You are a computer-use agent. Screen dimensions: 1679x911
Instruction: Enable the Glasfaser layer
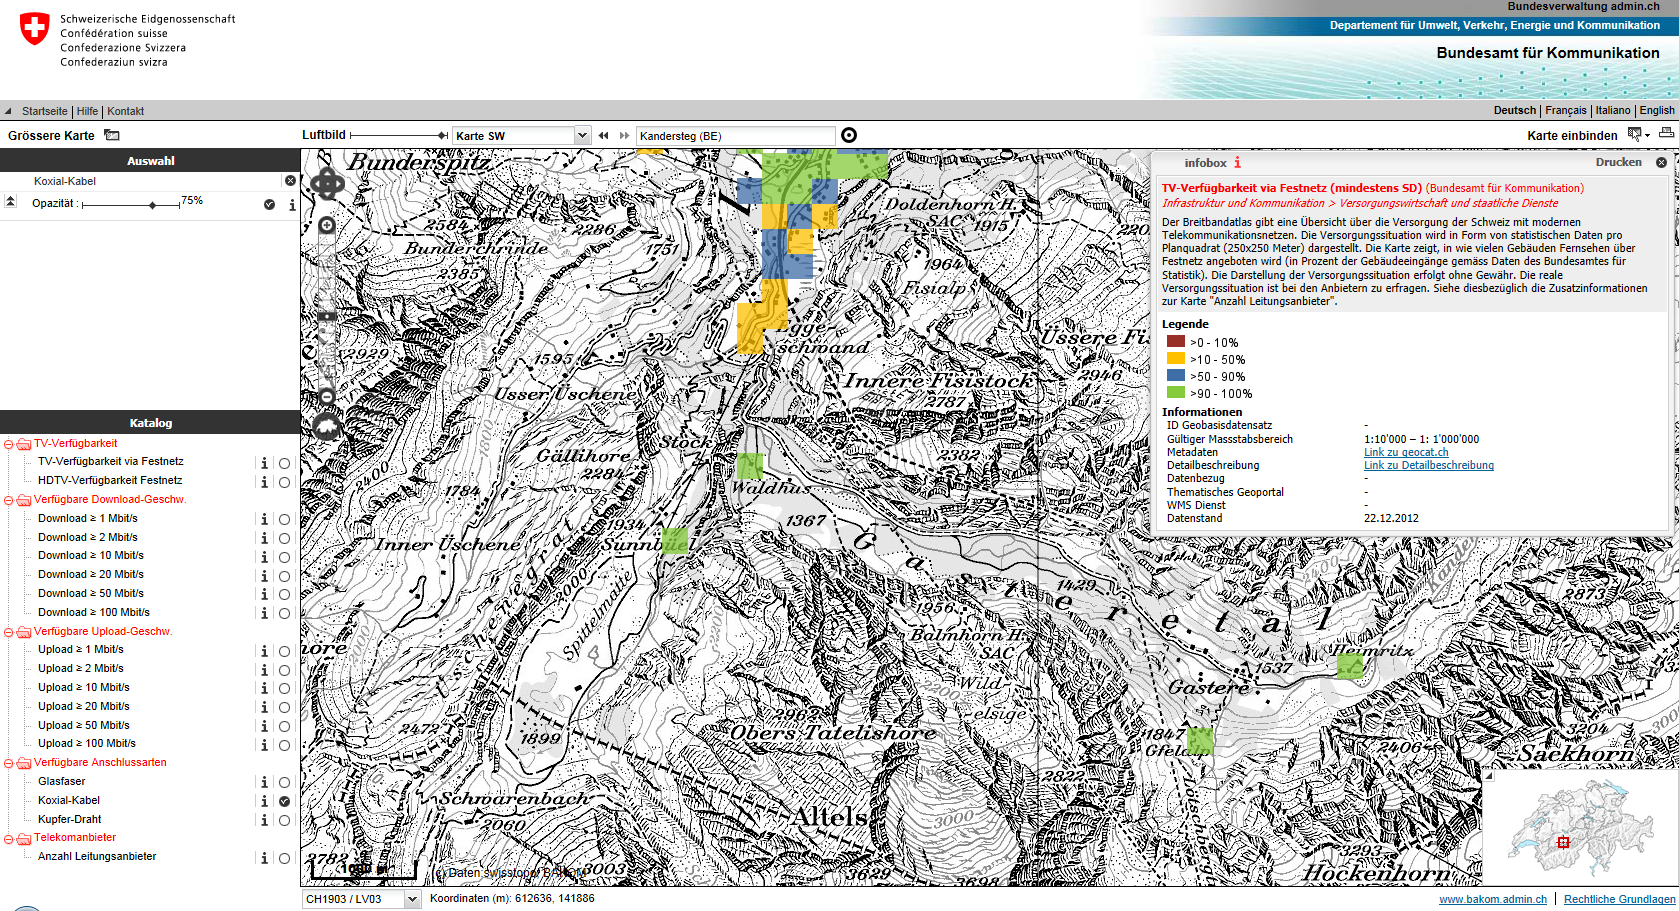(x=284, y=782)
